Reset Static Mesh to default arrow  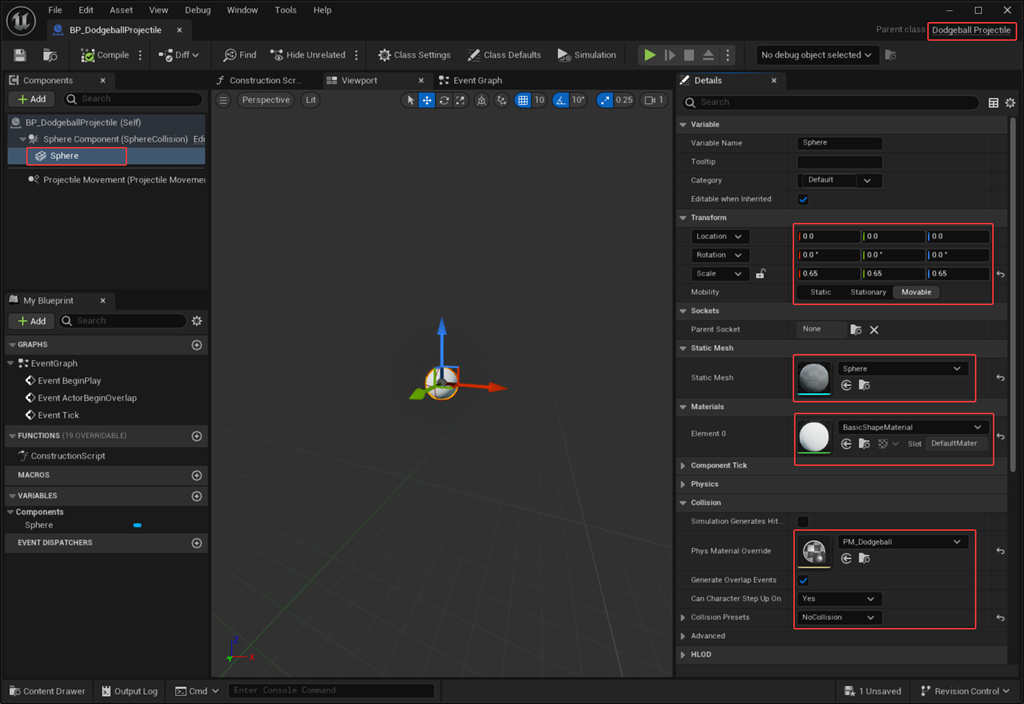tap(1001, 378)
